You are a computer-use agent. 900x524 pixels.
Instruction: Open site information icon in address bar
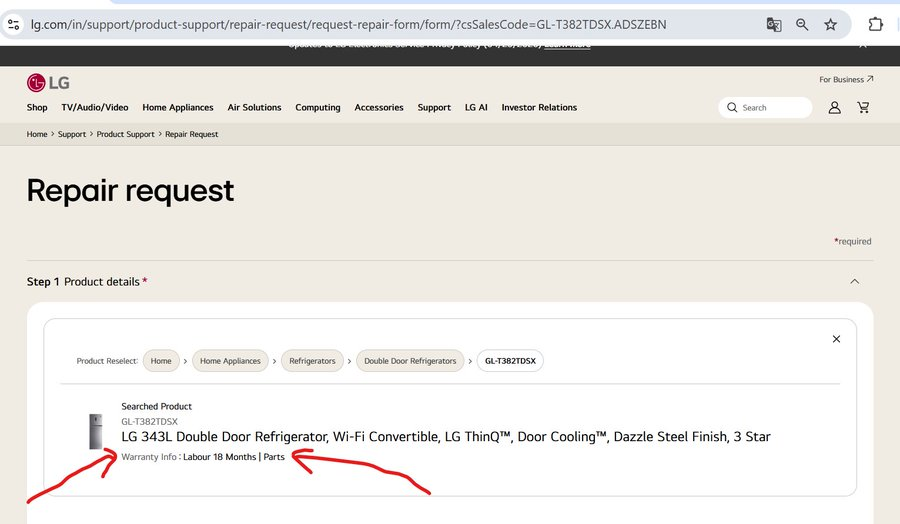click(13, 25)
